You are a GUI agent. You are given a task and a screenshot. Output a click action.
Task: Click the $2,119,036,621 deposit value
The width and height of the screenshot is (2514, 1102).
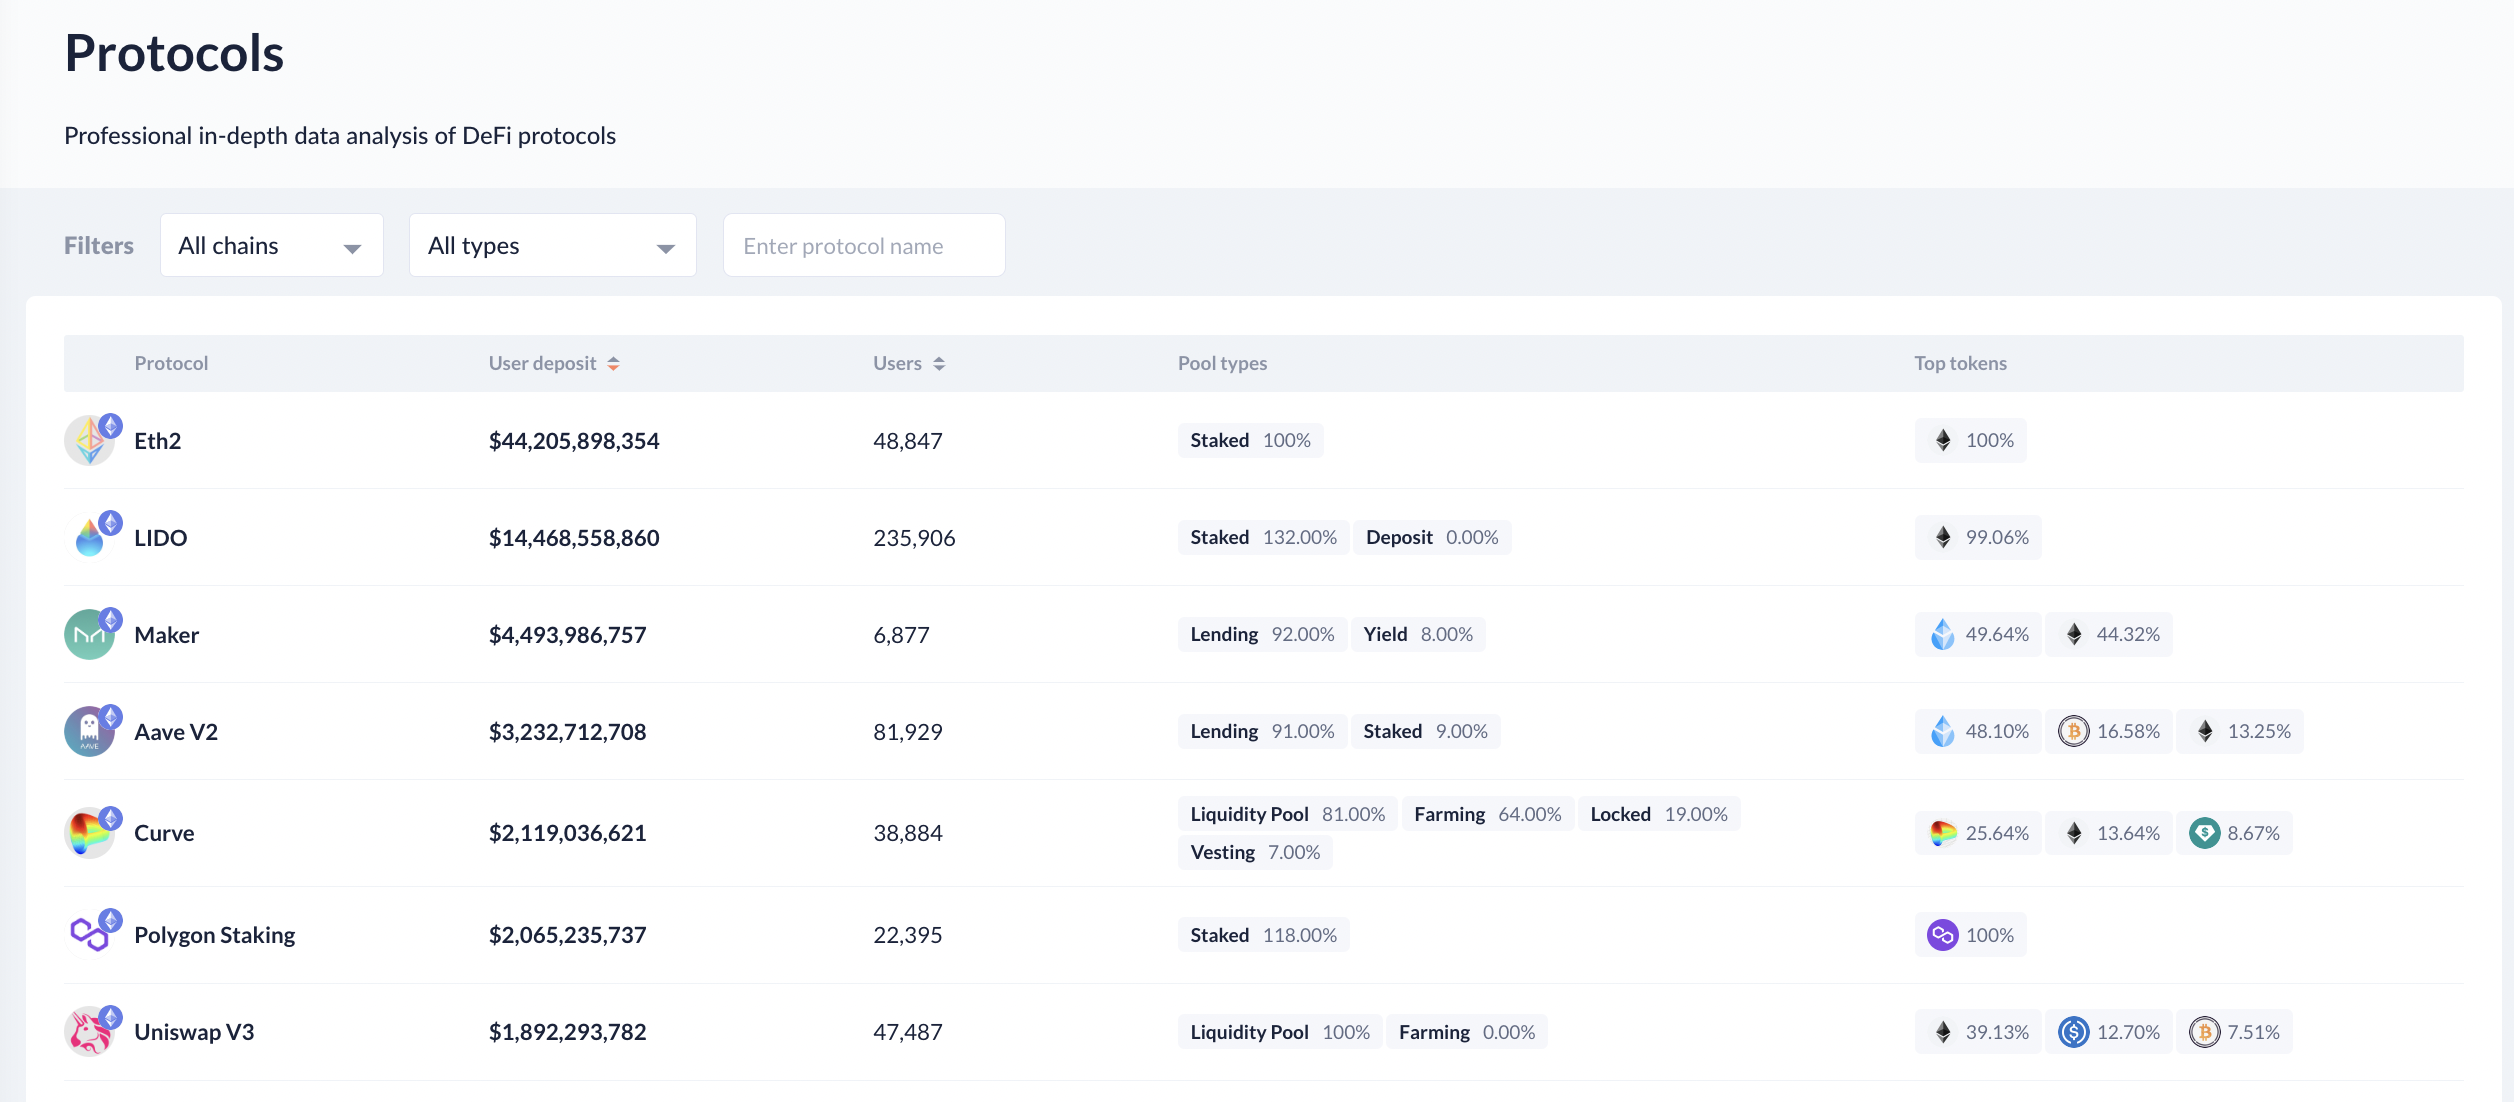tap(567, 833)
